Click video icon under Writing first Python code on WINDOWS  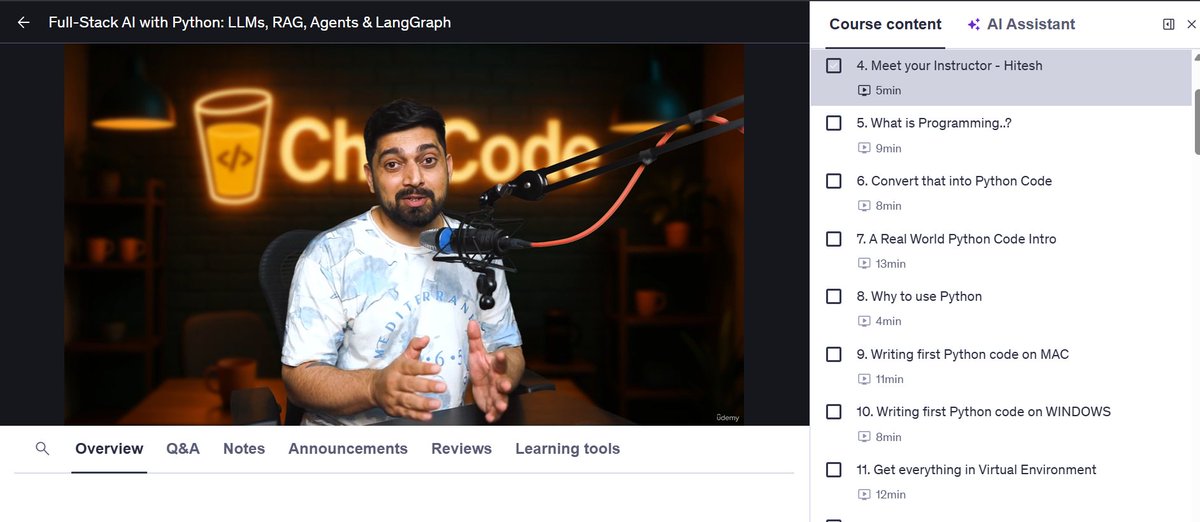click(x=864, y=437)
